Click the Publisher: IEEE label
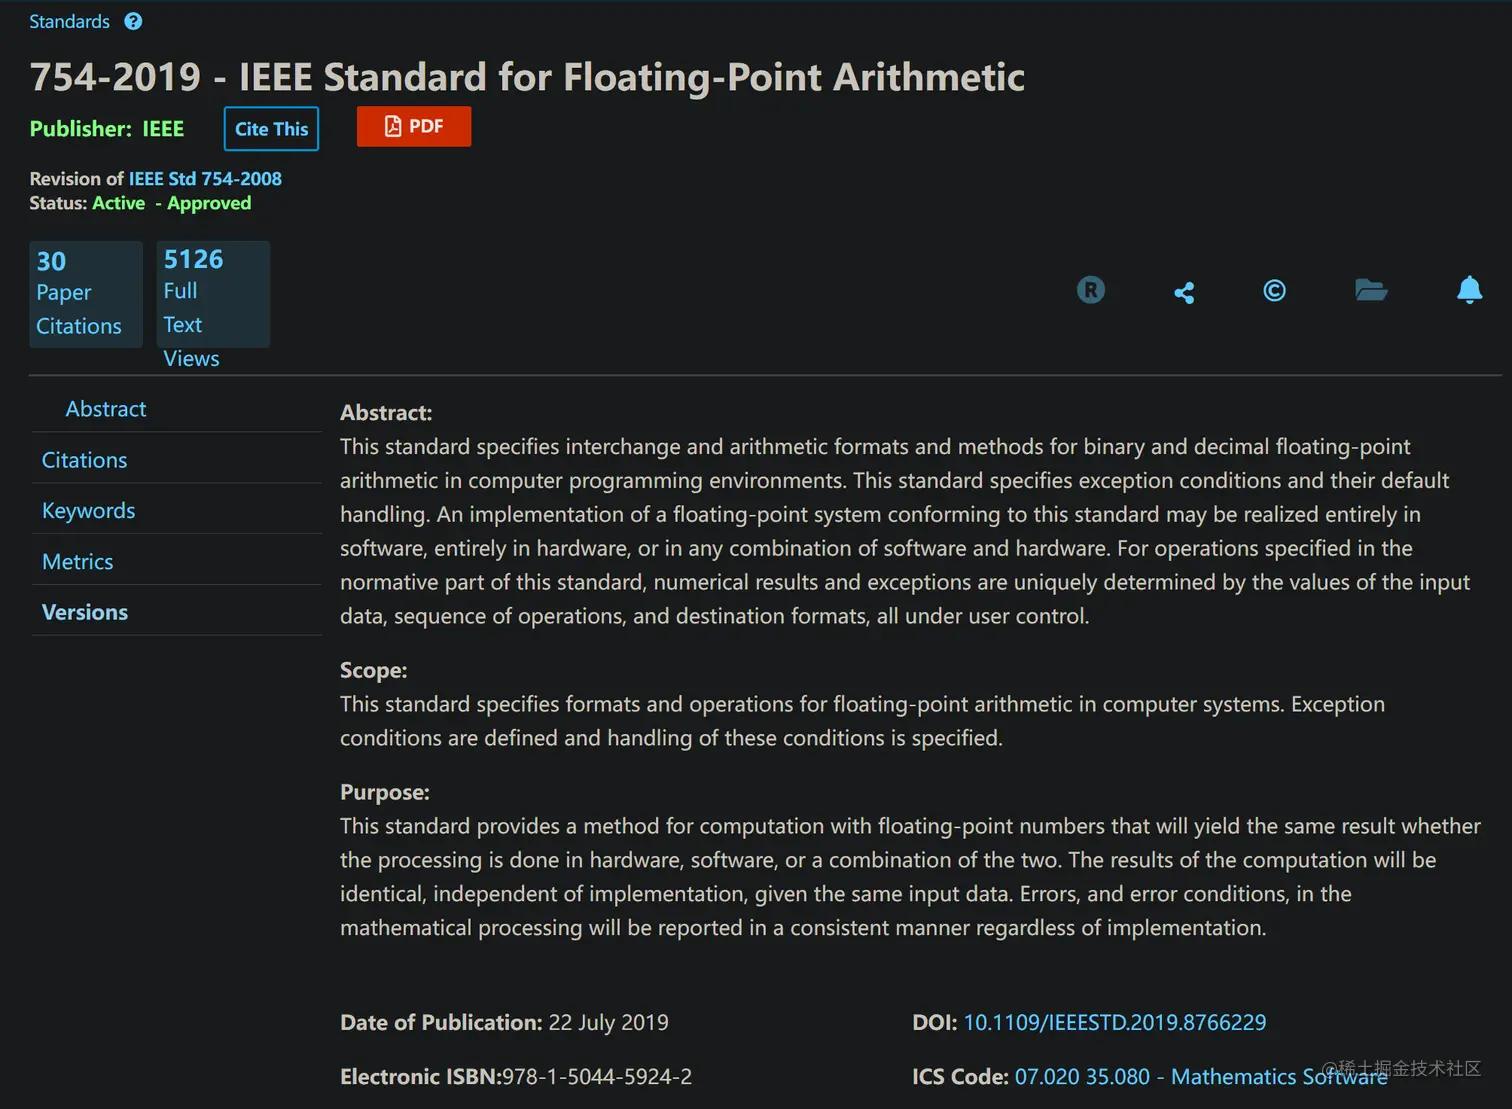 tap(107, 129)
